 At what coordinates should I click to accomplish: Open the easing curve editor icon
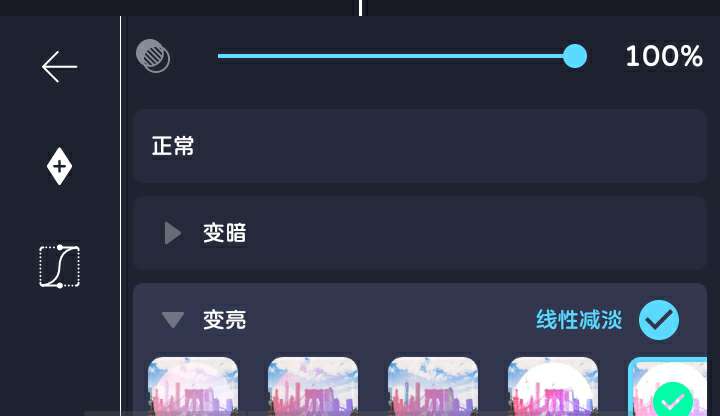(60, 266)
